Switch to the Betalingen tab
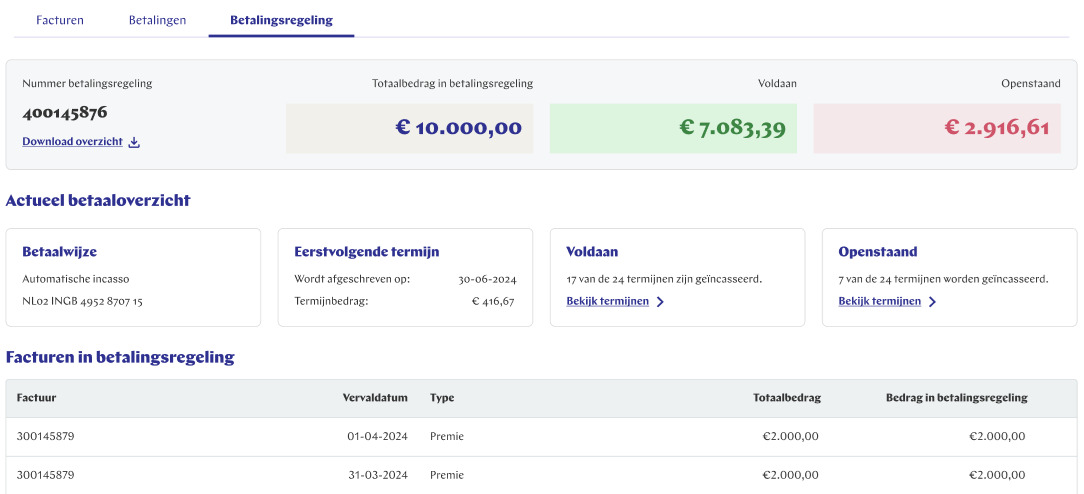The image size is (1084, 494). [x=157, y=20]
